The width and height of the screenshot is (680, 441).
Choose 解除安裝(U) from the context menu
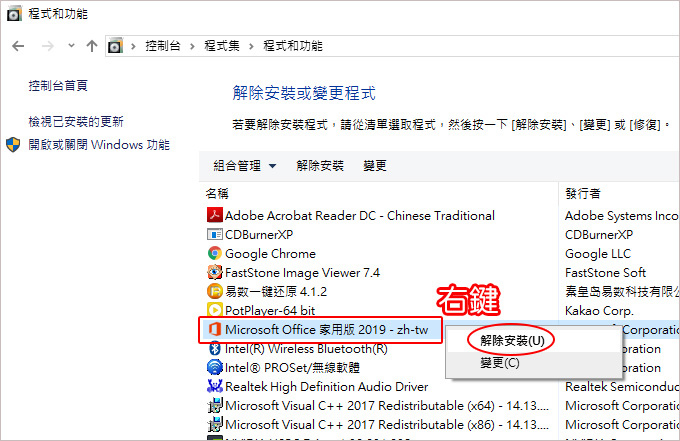(x=512, y=341)
